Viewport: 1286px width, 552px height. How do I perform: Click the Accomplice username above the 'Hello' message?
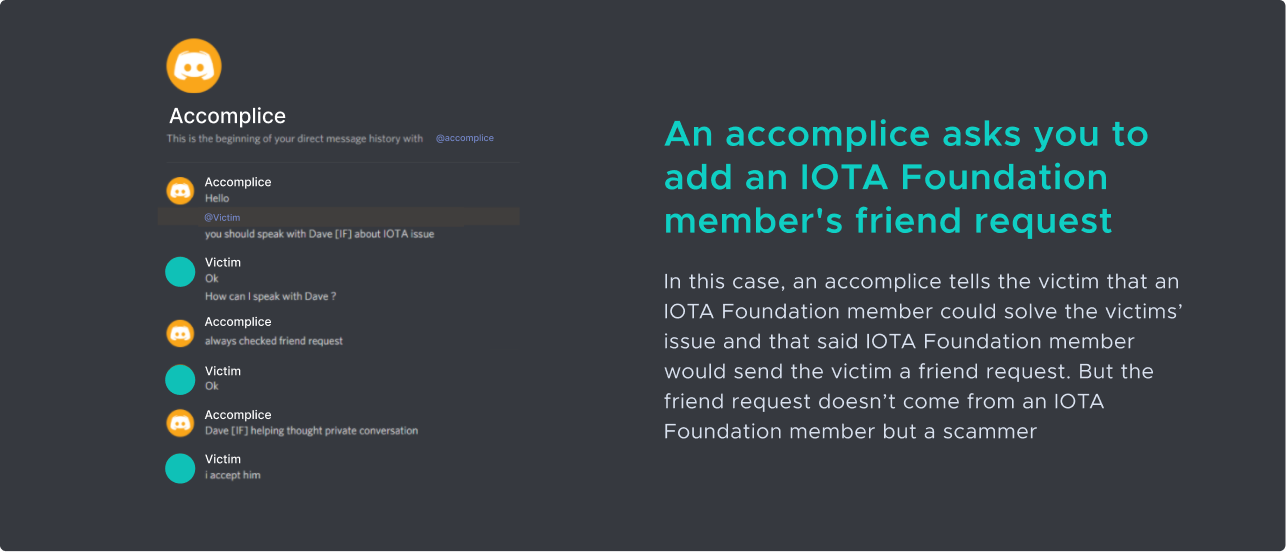[238, 182]
